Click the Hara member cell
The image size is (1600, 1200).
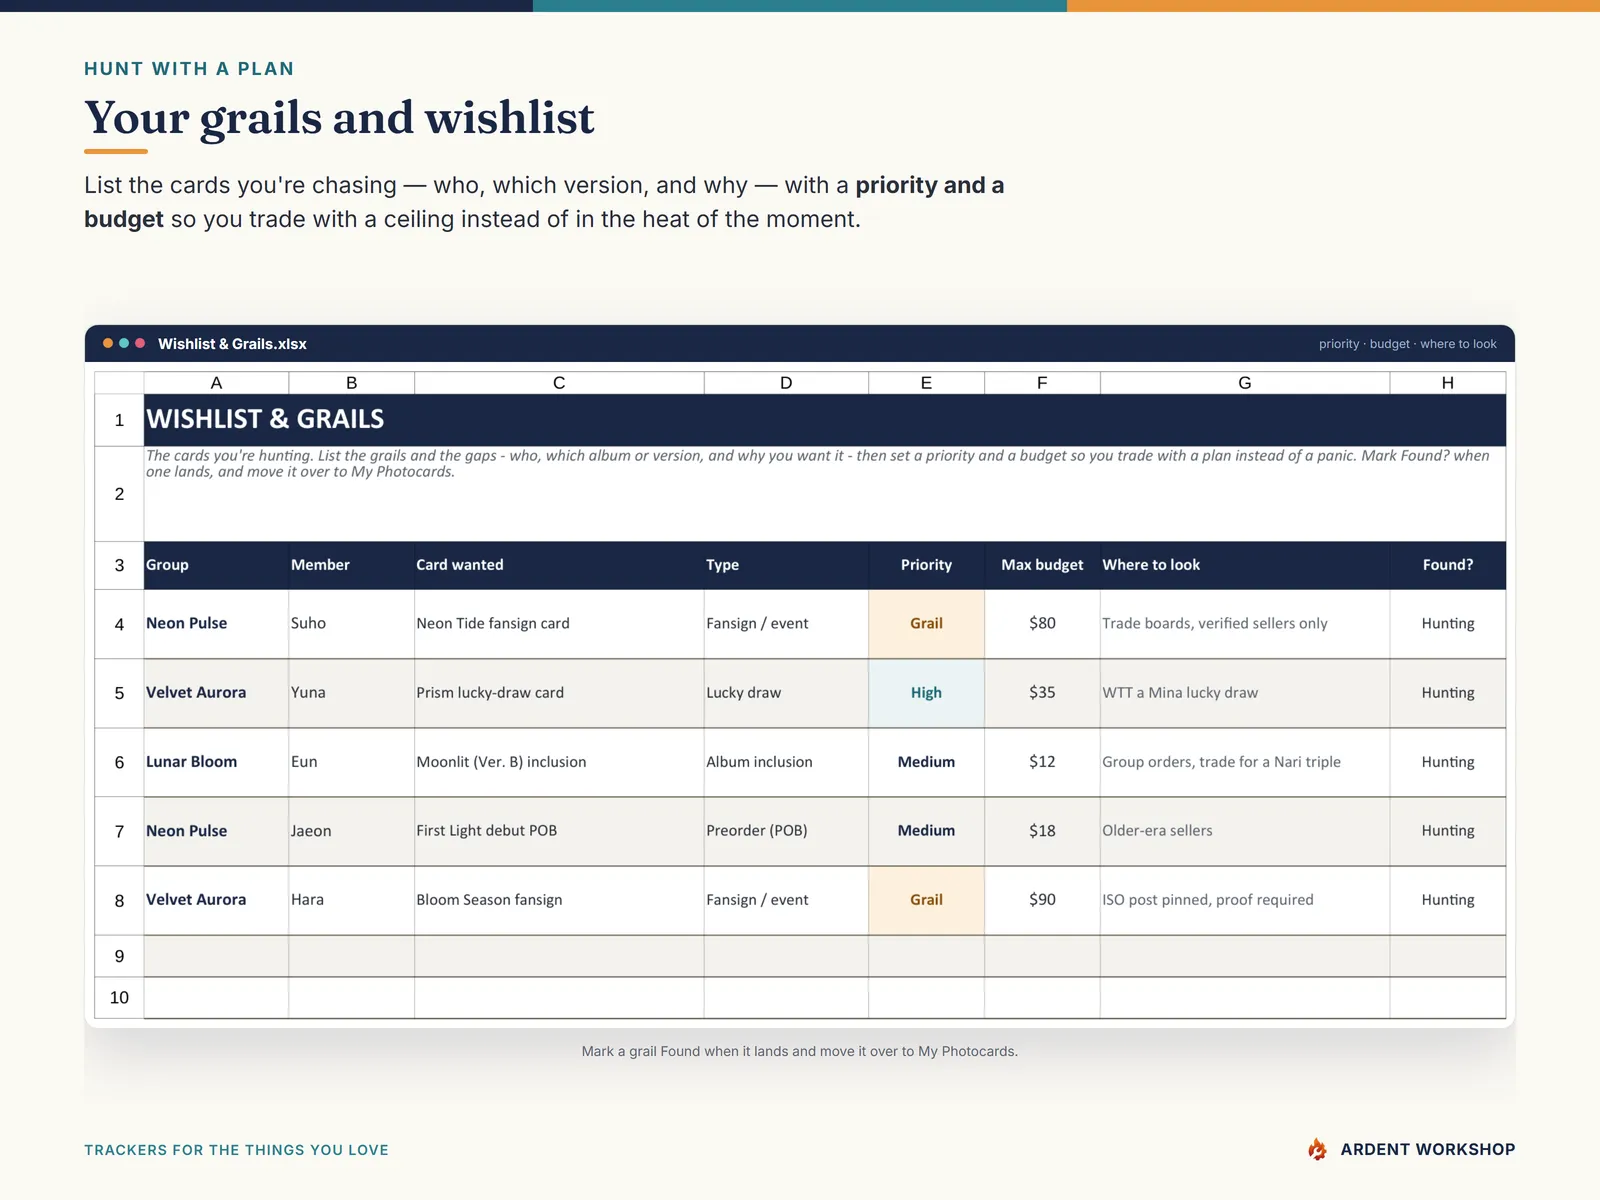click(352, 900)
